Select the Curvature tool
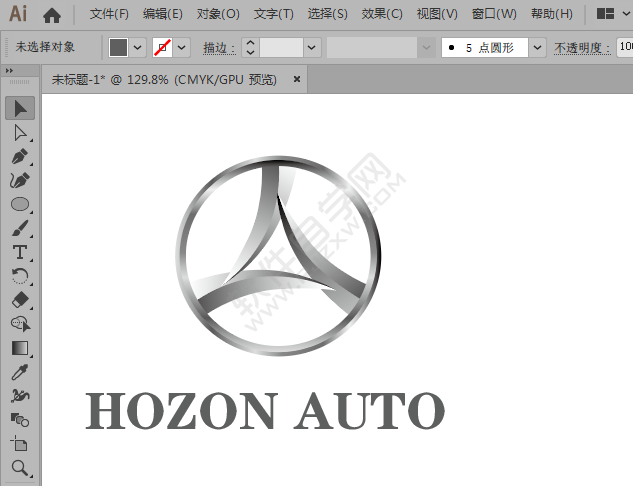The height and width of the screenshot is (486, 633). 20,180
